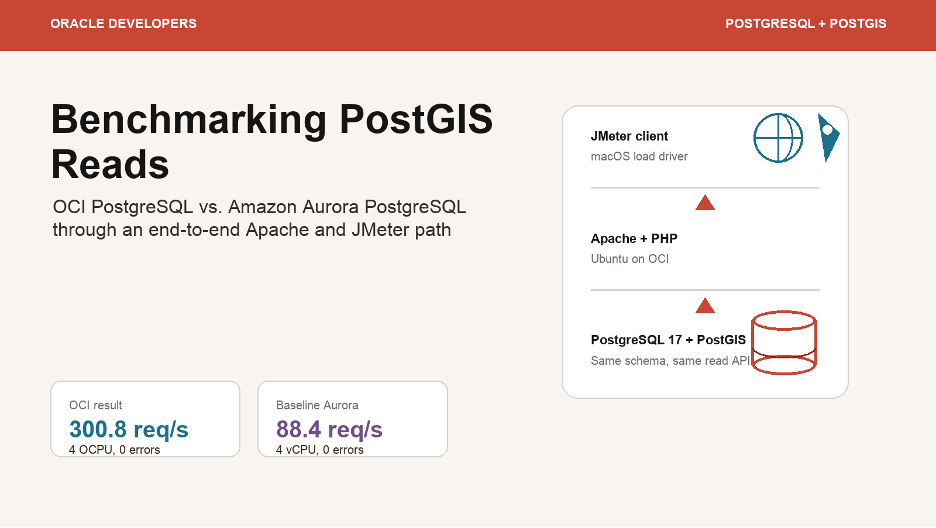Click the ORACLE DEVELOPERS header text
The height and width of the screenshot is (528, 936).
(124, 24)
